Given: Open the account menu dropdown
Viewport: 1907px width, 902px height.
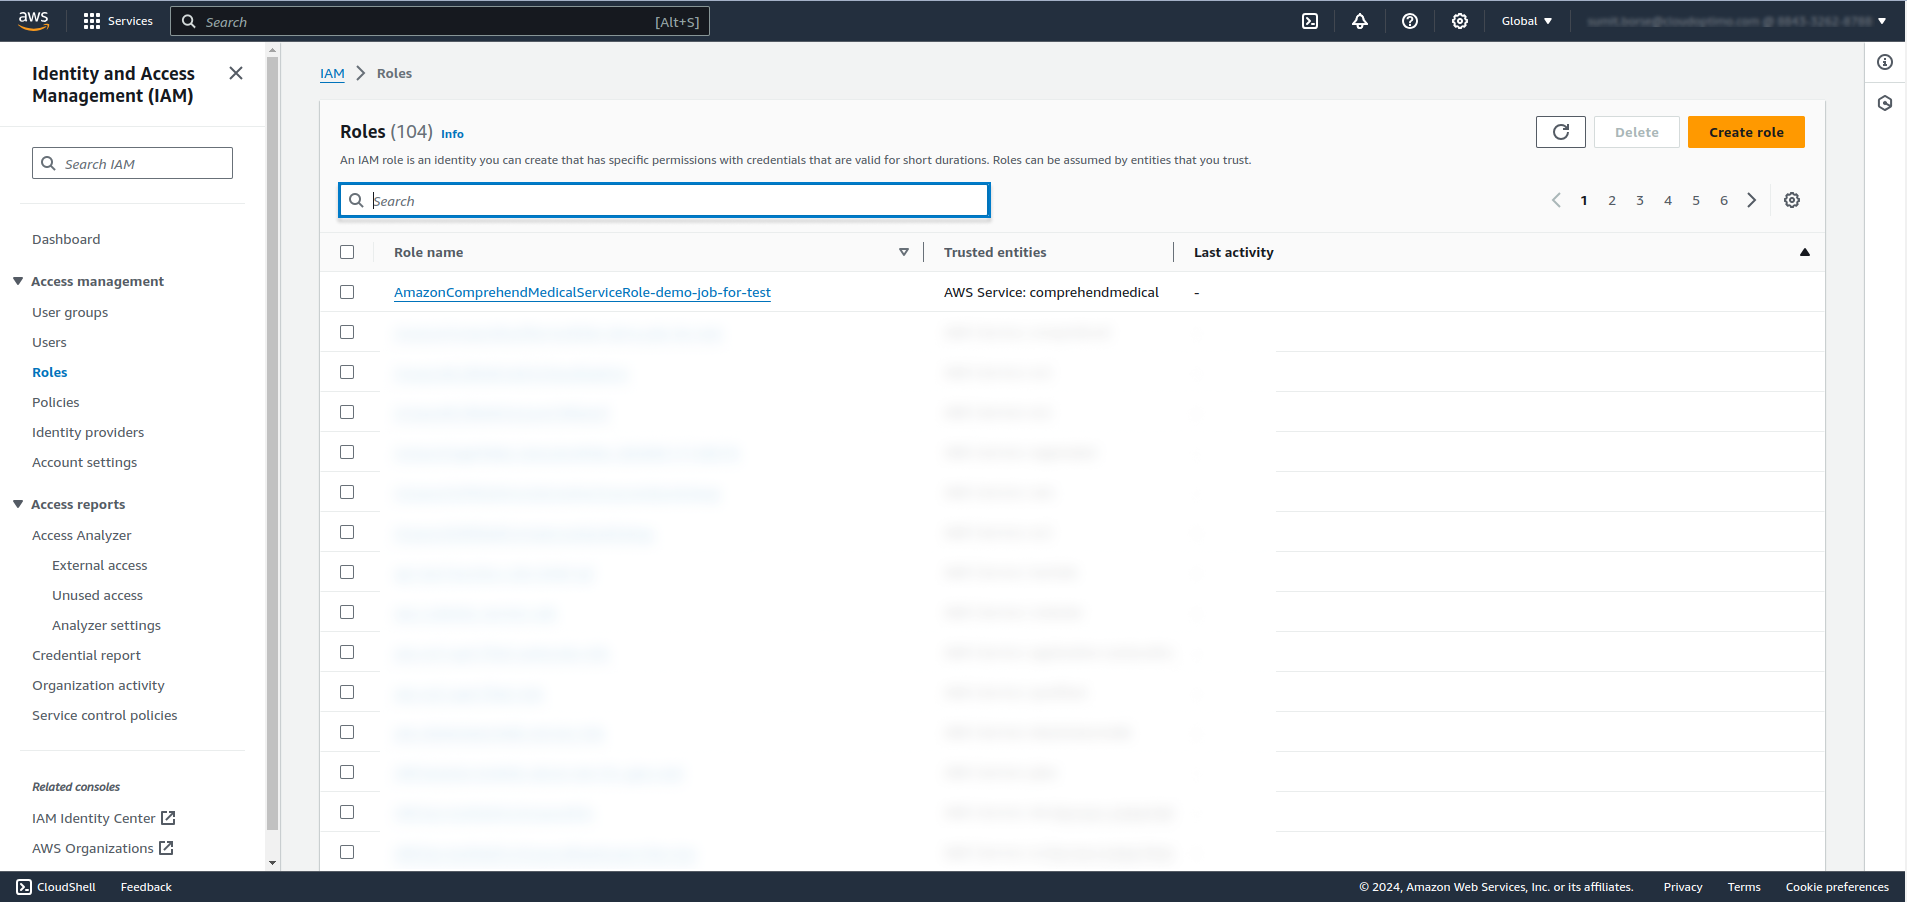Looking at the screenshot, I should pyautogui.click(x=1736, y=21).
